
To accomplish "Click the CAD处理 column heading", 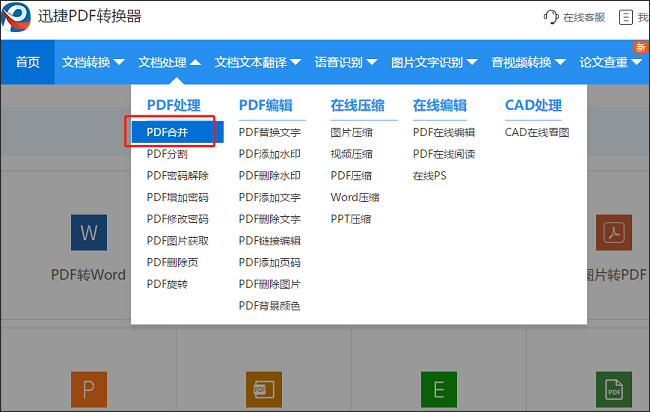I will point(534,105).
